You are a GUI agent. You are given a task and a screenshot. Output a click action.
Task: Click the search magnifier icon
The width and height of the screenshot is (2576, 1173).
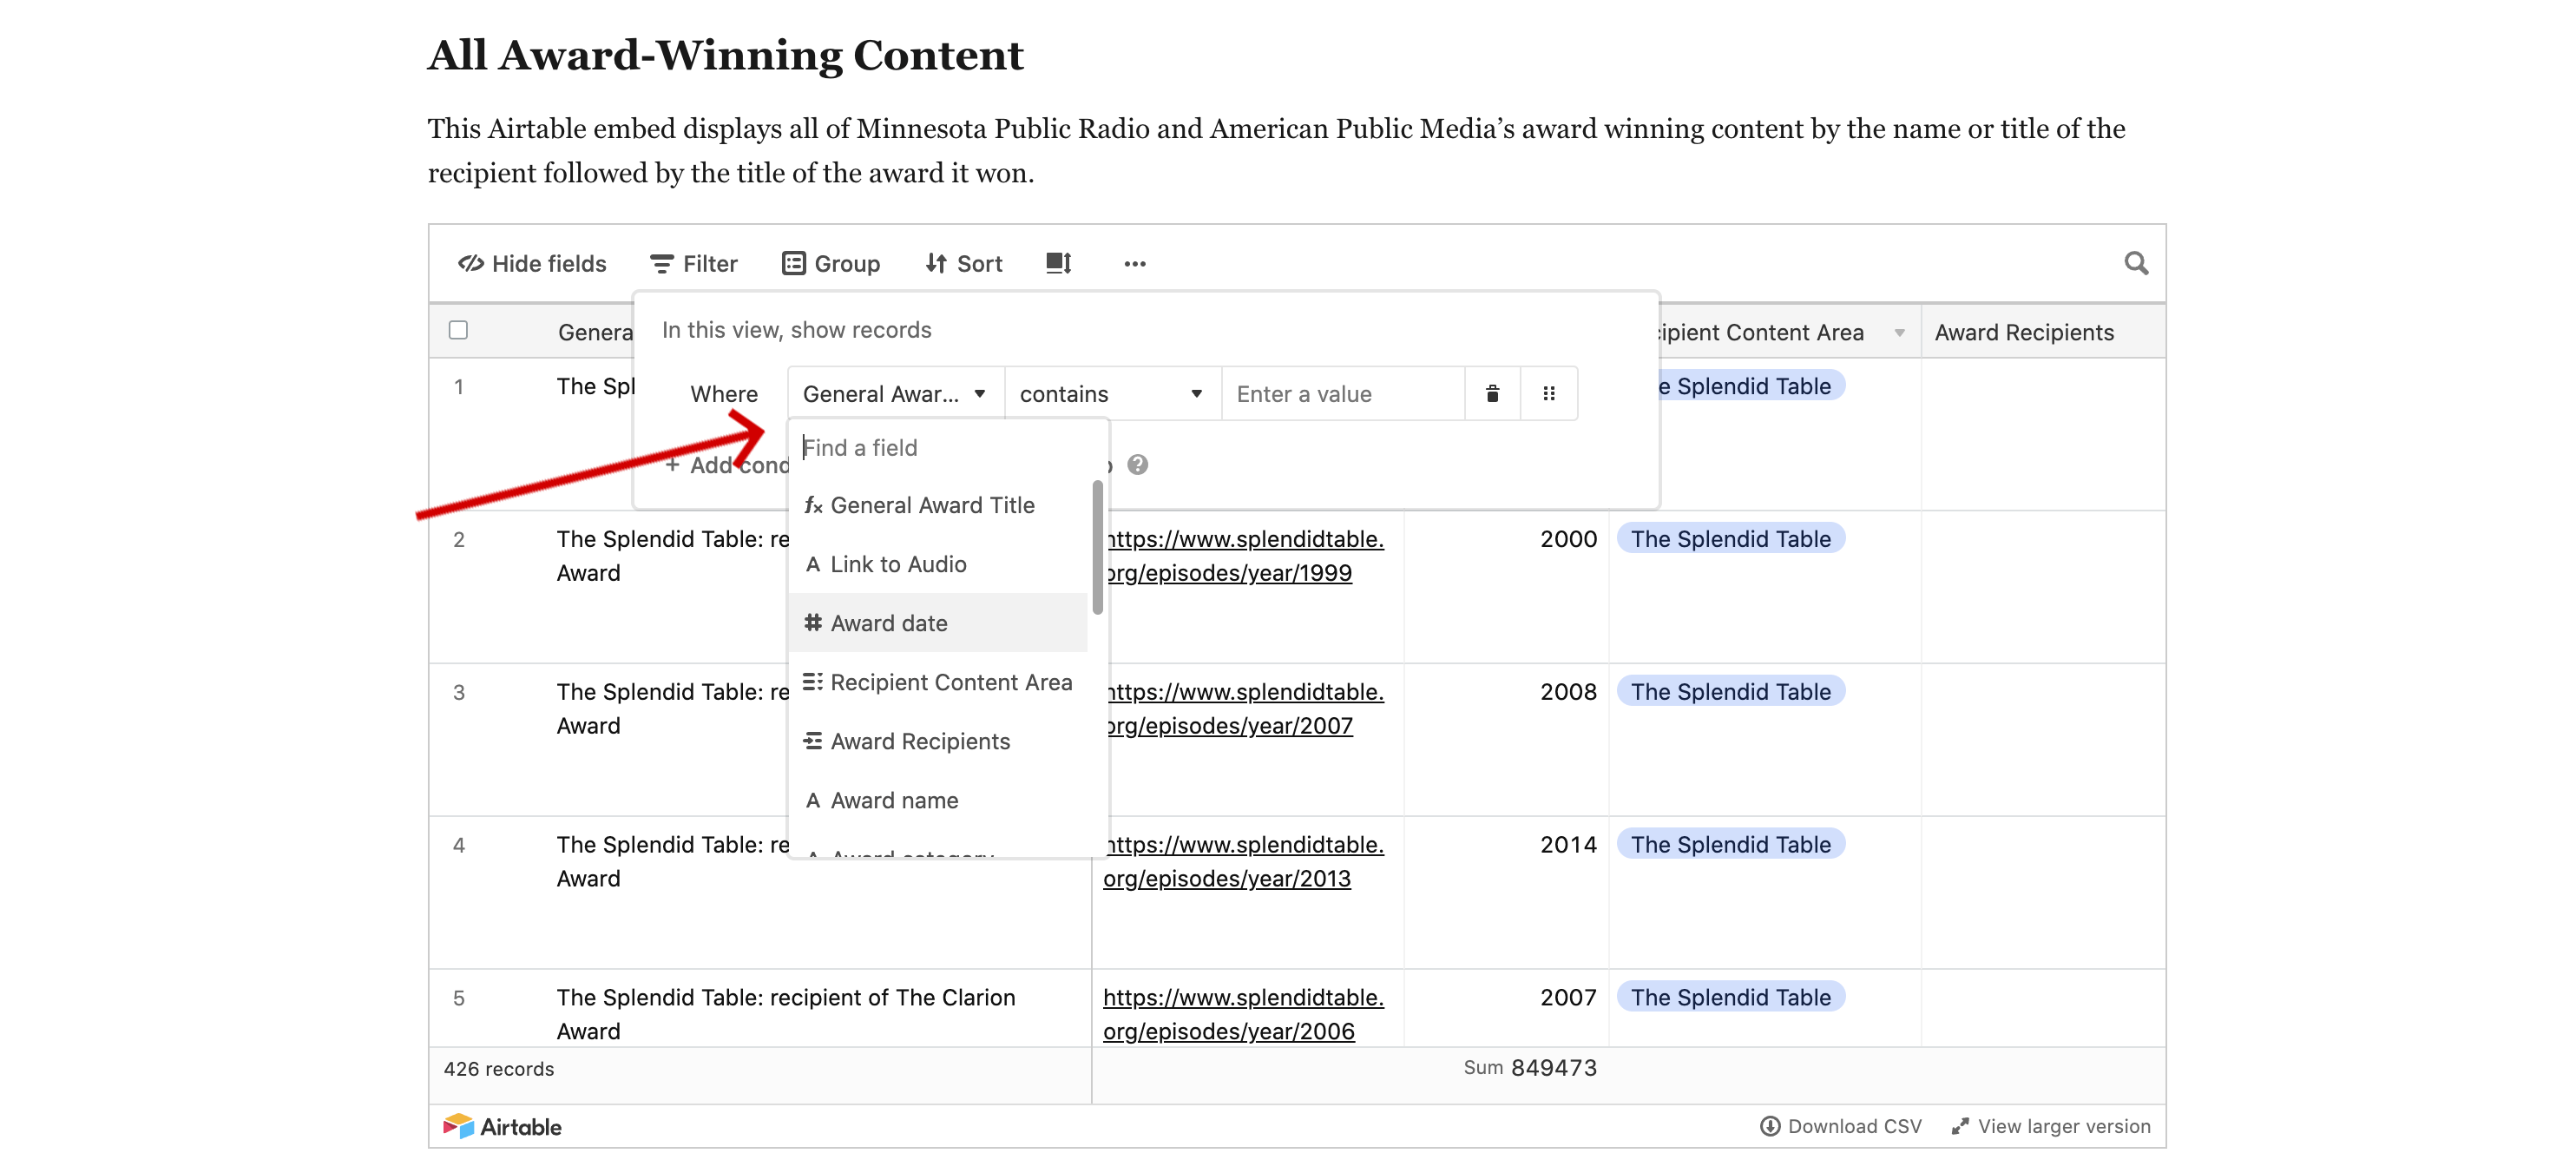click(x=2136, y=263)
